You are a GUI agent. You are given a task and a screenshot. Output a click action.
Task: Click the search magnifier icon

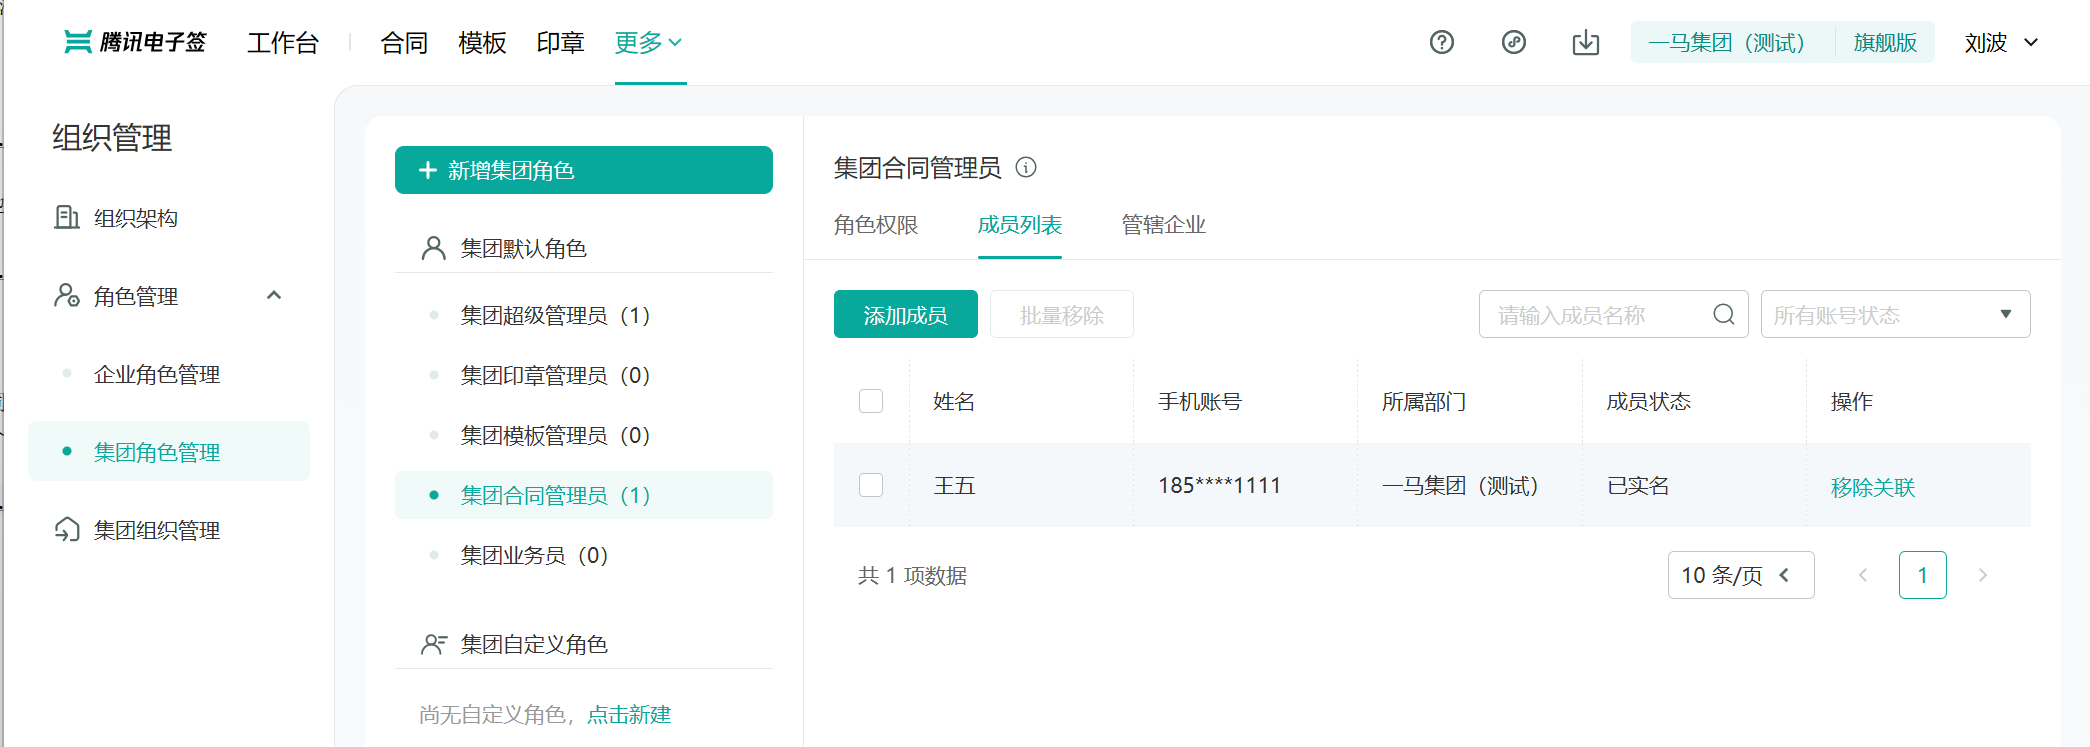[1723, 315]
